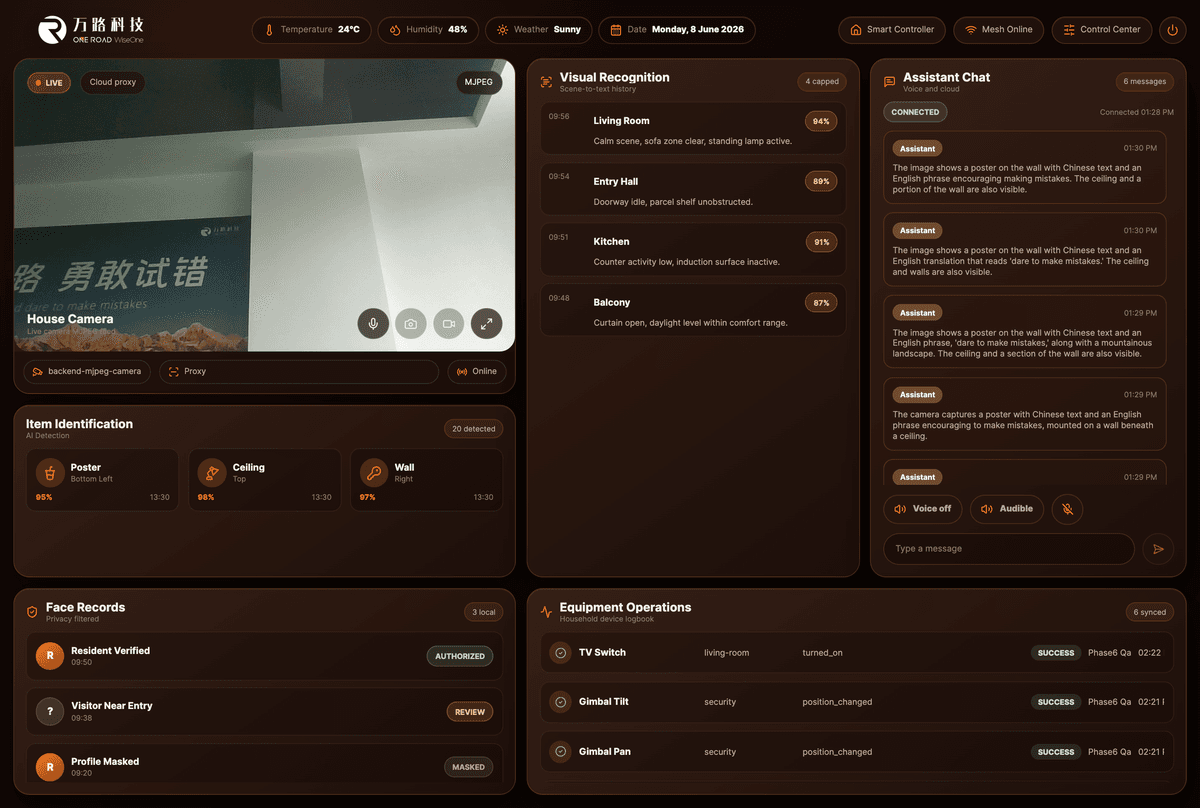Click the REVIEW badge
Viewport: 1200px width, 808px height.
(x=470, y=712)
